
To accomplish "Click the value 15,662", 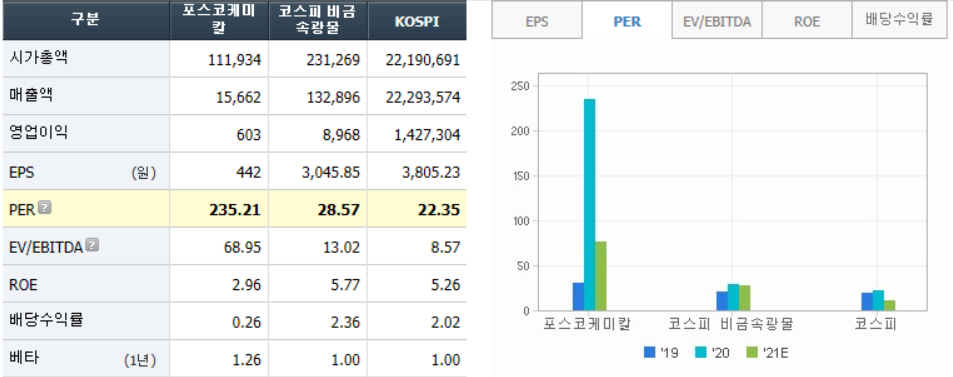I will (x=239, y=97).
